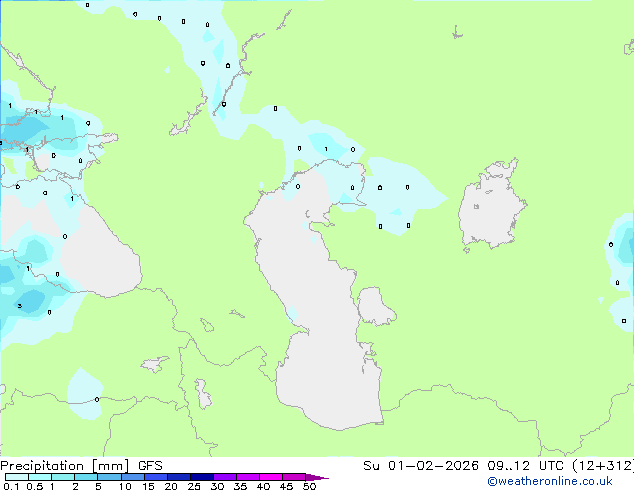Select the 10–15 mm legend swatch
The width and height of the screenshot is (634, 490).
click(133, 477)
